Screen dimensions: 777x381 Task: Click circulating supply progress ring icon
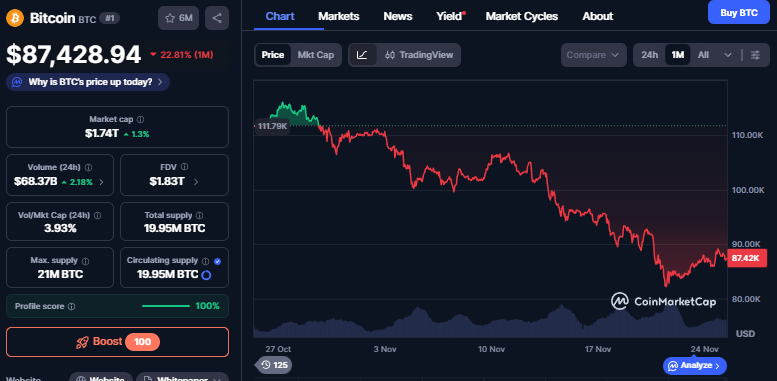(206, 274)
